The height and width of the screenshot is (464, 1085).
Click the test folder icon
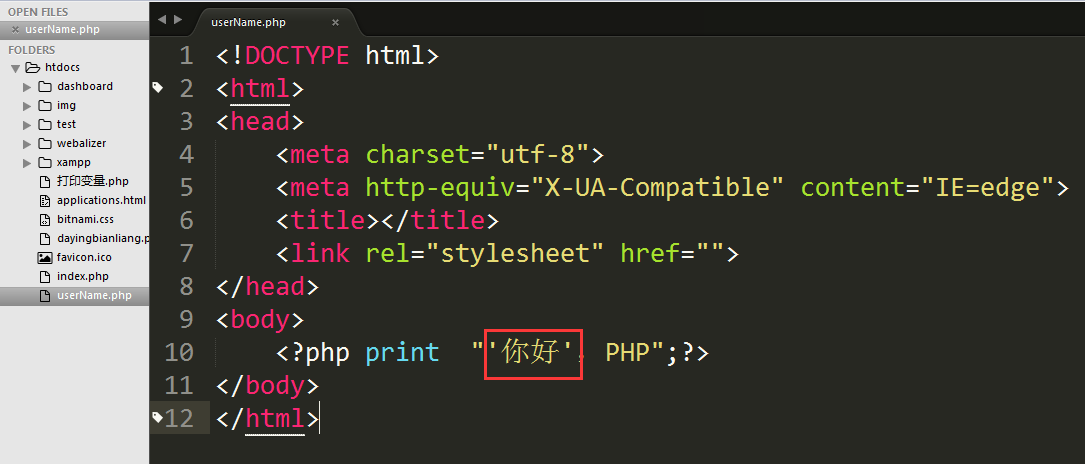point(45,124)
